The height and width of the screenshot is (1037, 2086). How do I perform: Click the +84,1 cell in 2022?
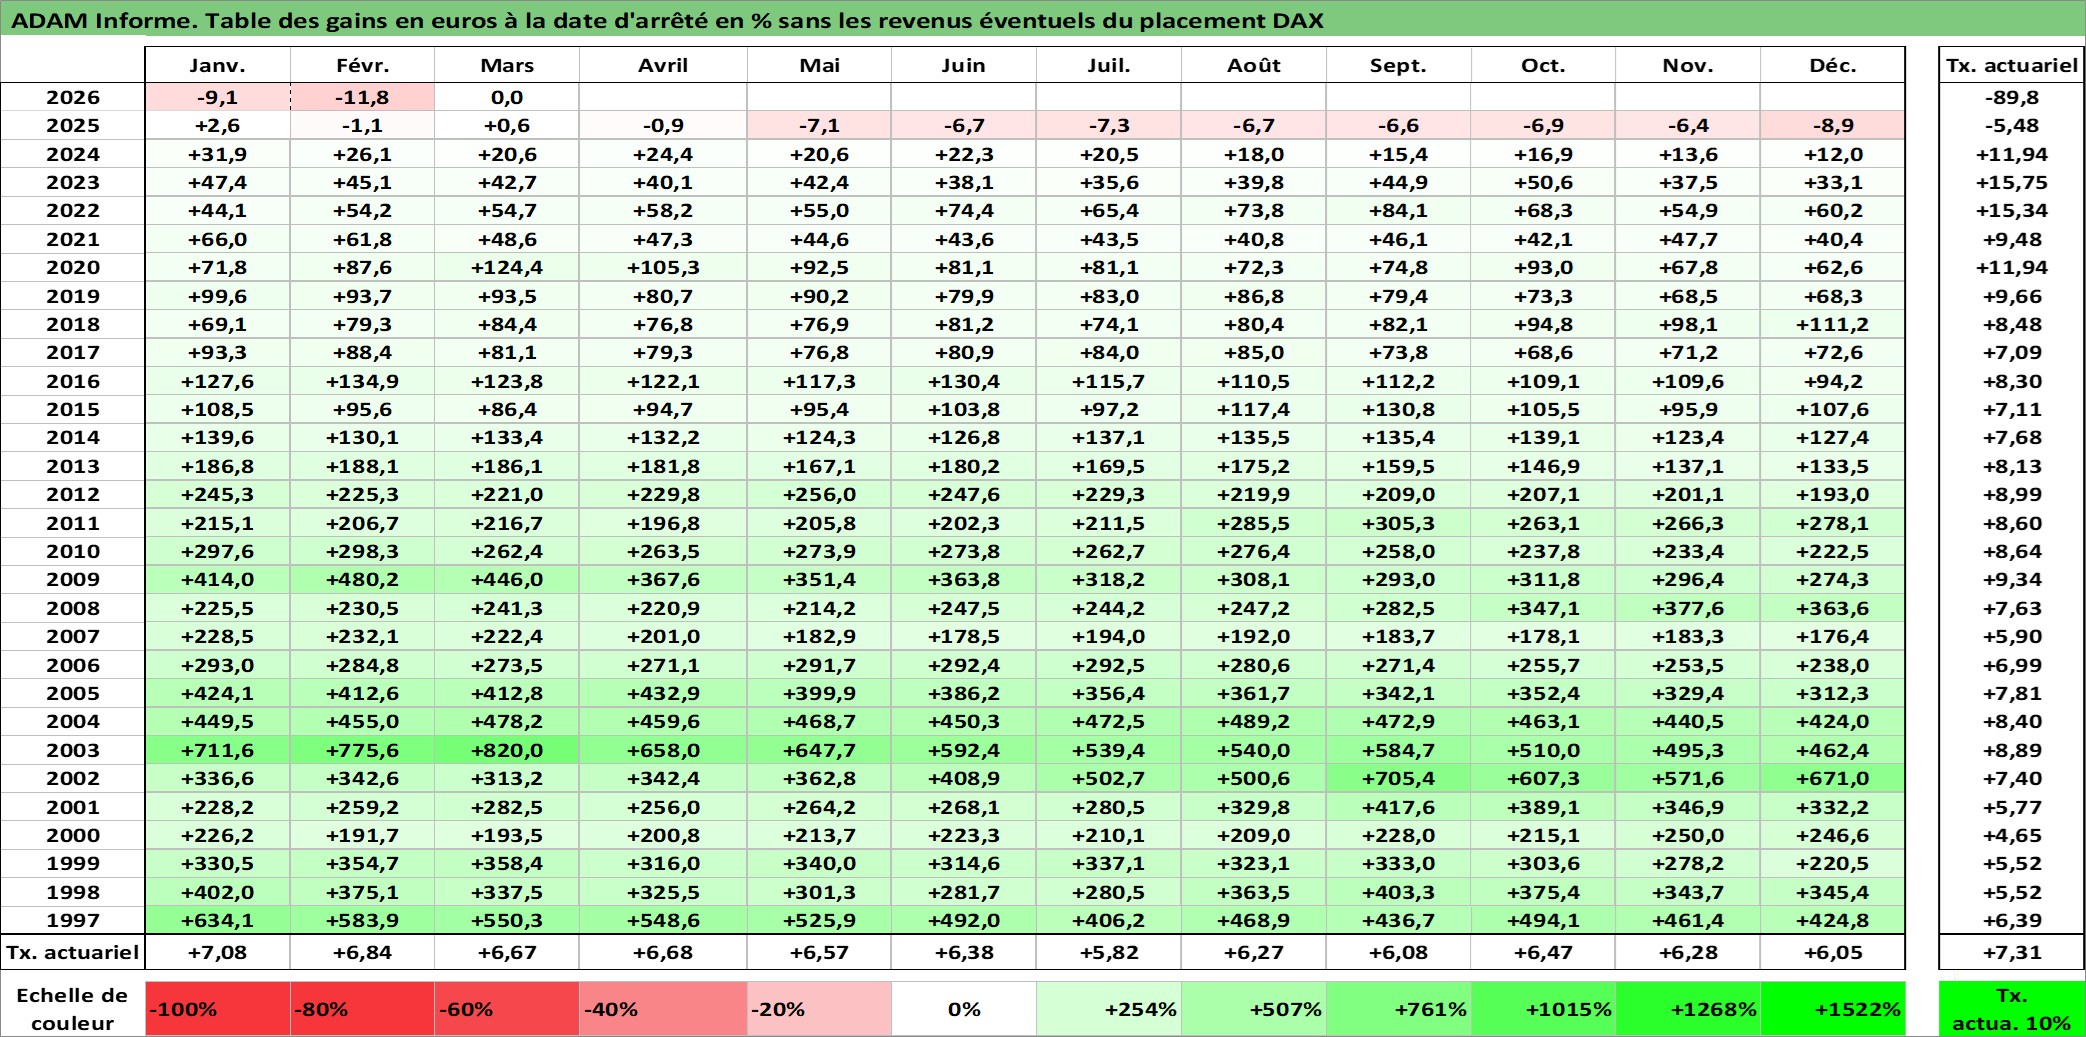pyautogui.click(x=1398, y=210)
